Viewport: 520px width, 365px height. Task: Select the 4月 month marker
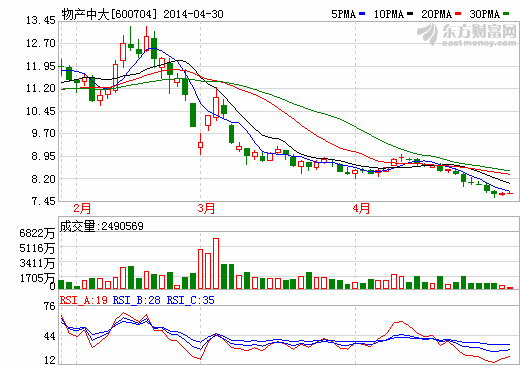361,209
